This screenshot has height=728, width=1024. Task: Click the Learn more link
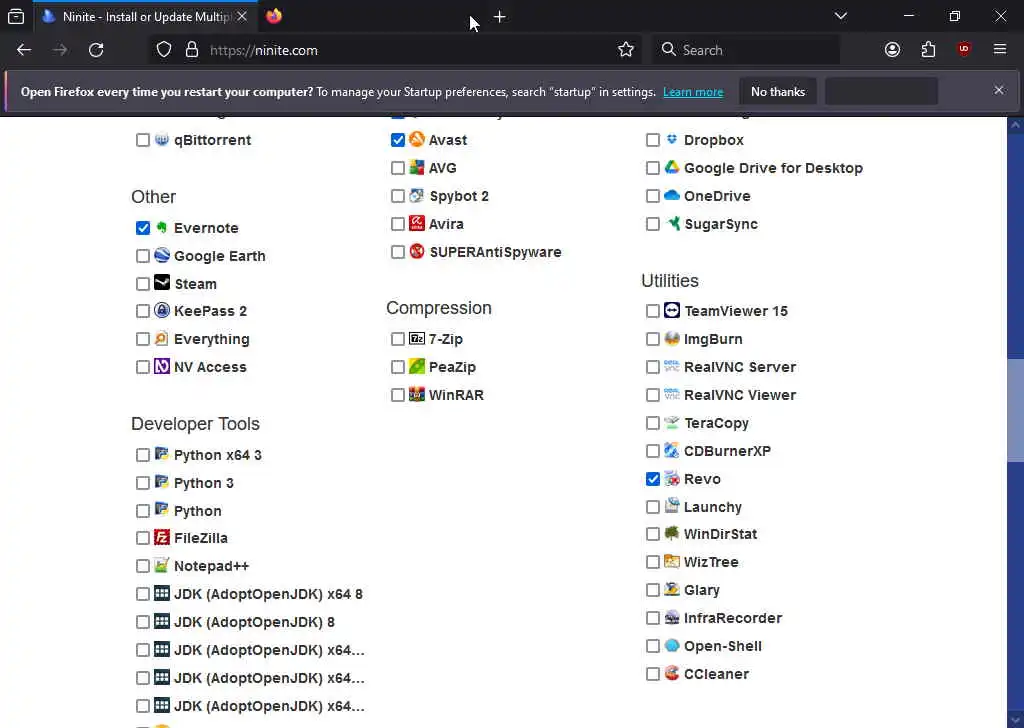click(x=693, y=92)
